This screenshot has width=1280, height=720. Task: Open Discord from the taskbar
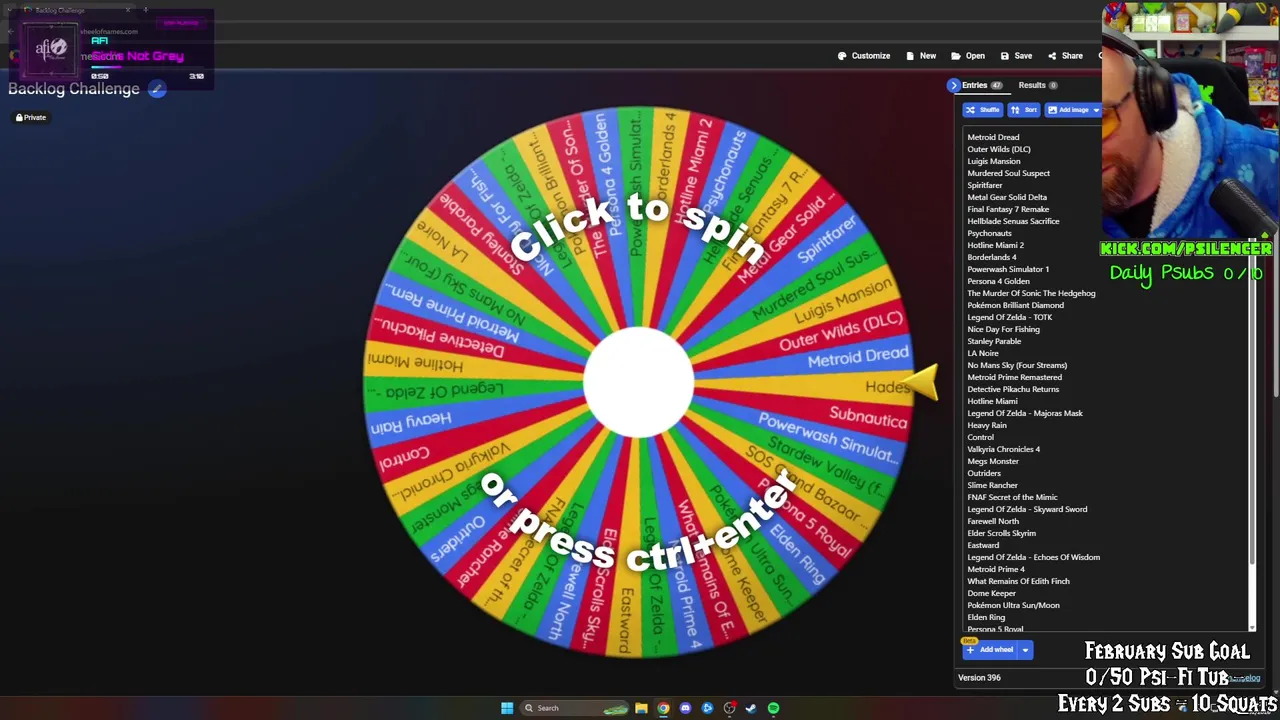point(685,708)
